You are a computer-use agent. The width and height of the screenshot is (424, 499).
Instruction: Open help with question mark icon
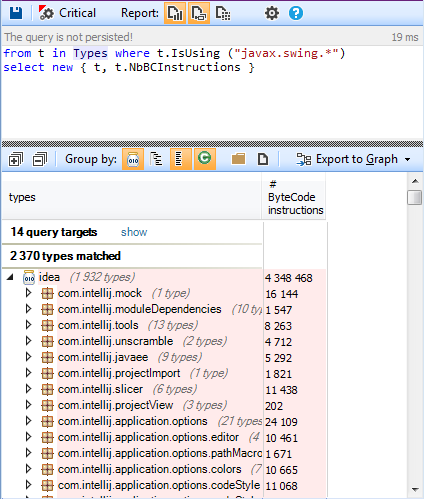click(x=296, y=13)
